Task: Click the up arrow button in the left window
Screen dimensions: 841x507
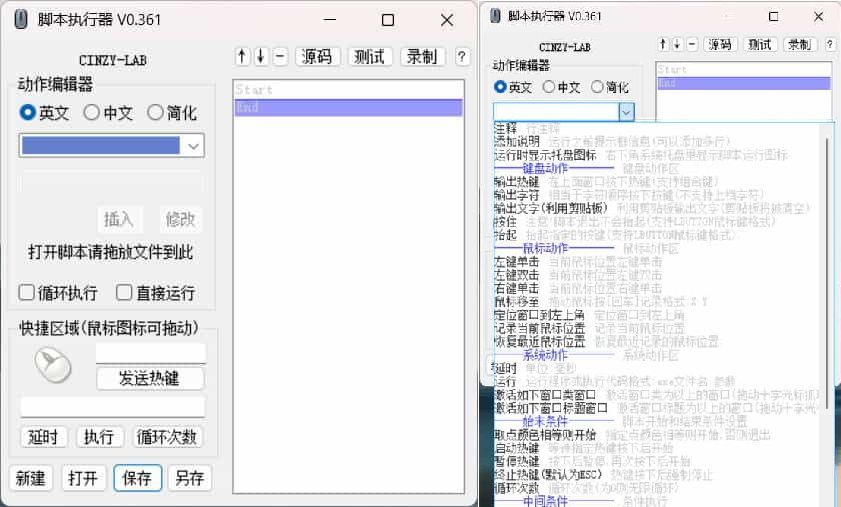Action: 242,57
